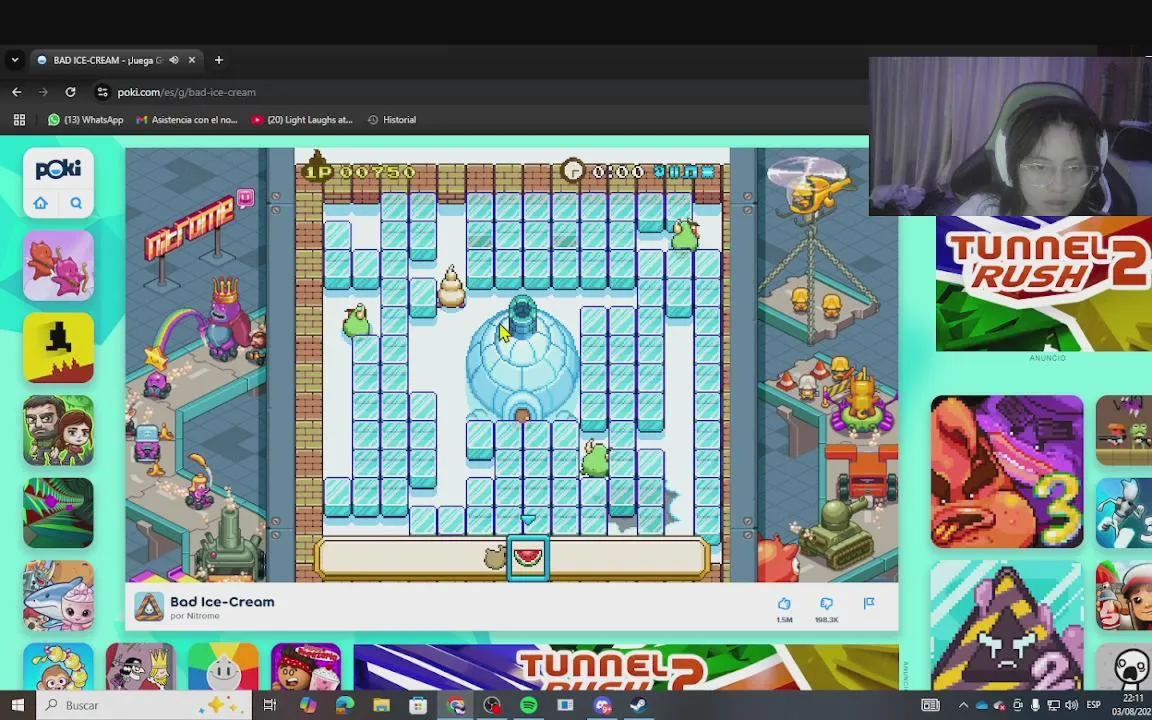Open the 'Asistencia con el no...' bookmark
The image size is (1152, 720).
tap(187, 120)
